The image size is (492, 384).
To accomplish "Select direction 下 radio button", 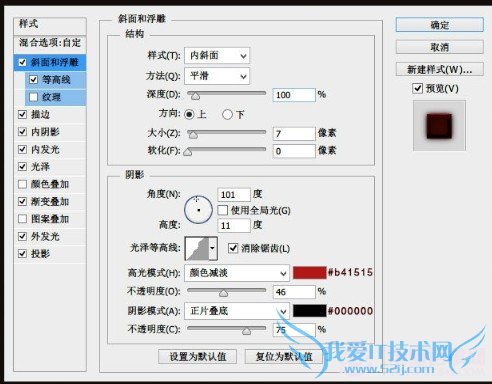I will pyautogui.click(x=227, y=115).
